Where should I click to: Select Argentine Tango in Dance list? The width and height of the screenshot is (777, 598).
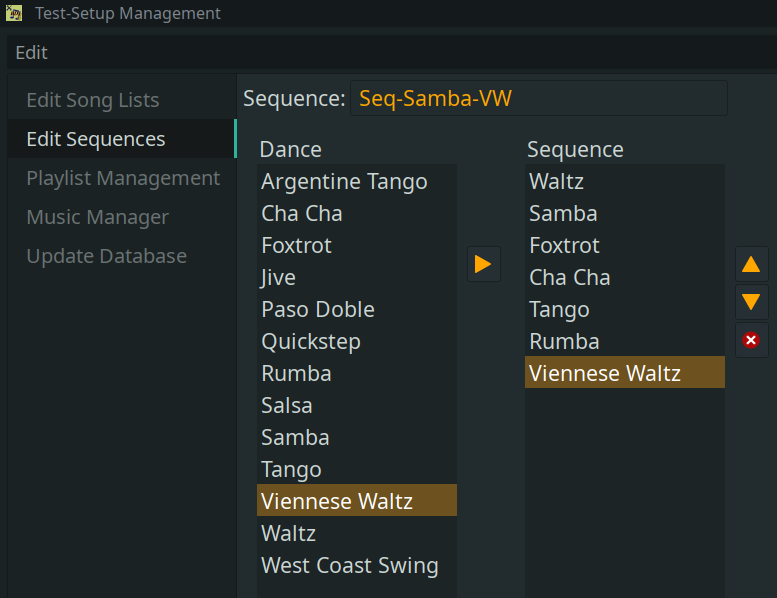pos(357,181)
